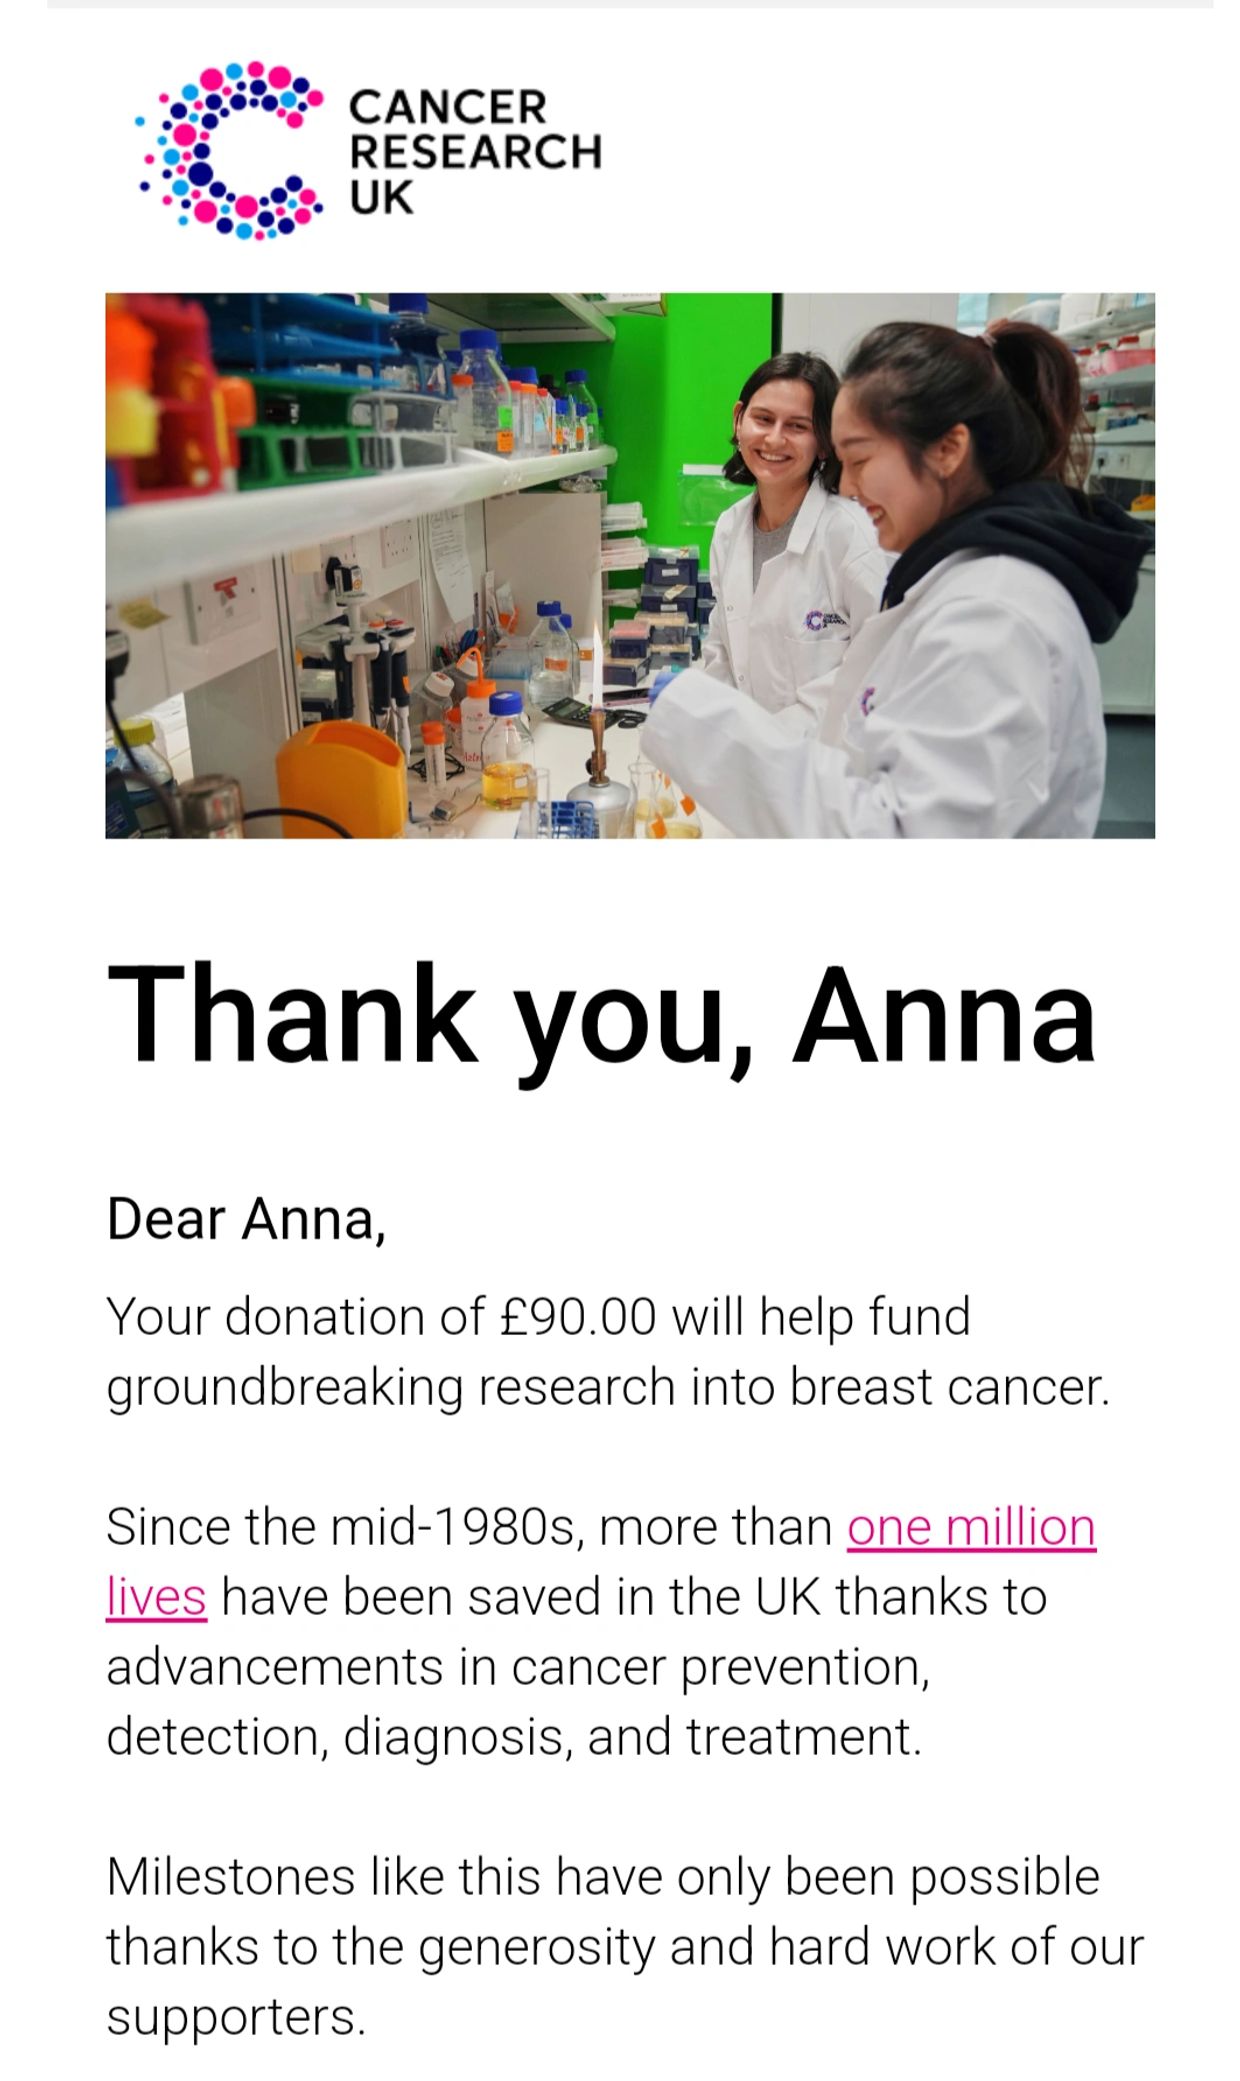The height and width of the screenshot is (2081, 1240).
Task: Click the Cancer Research UK dotted C logo
Action: (230, 150)
